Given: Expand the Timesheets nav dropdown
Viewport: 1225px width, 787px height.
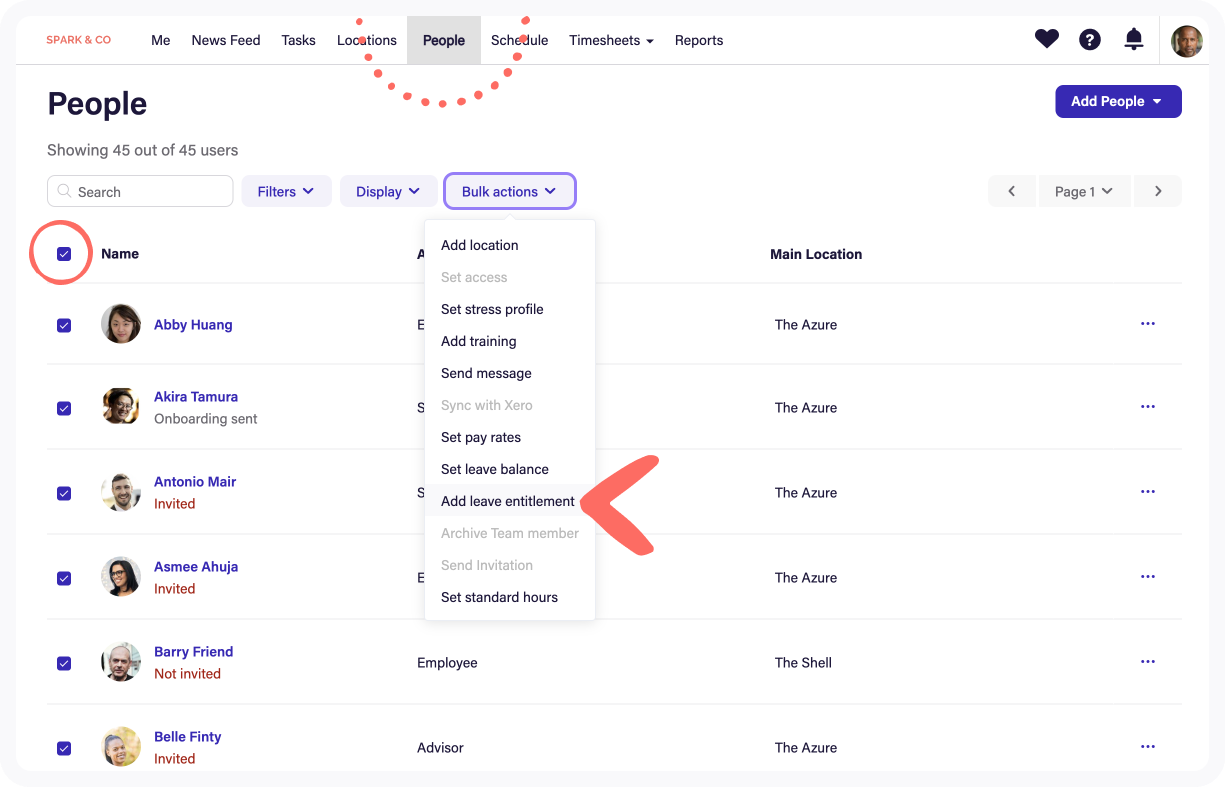Looking at the screenshot, I should pos(611,40).
